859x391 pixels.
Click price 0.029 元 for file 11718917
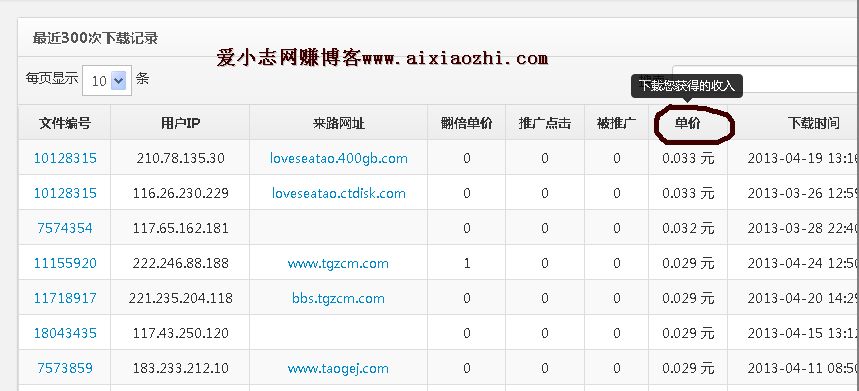(x=688, y=298)
